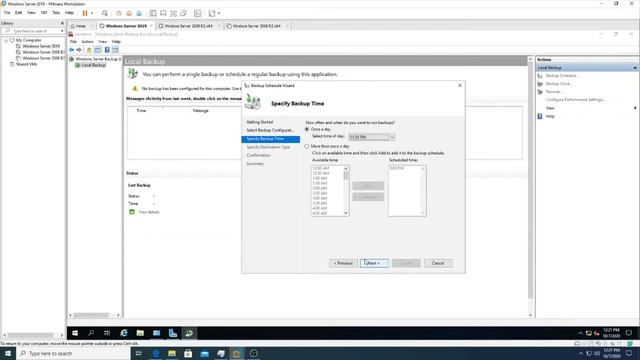Click the MMC back arrow icon
The width and height of the screenshot is (640, 360).
72,50
